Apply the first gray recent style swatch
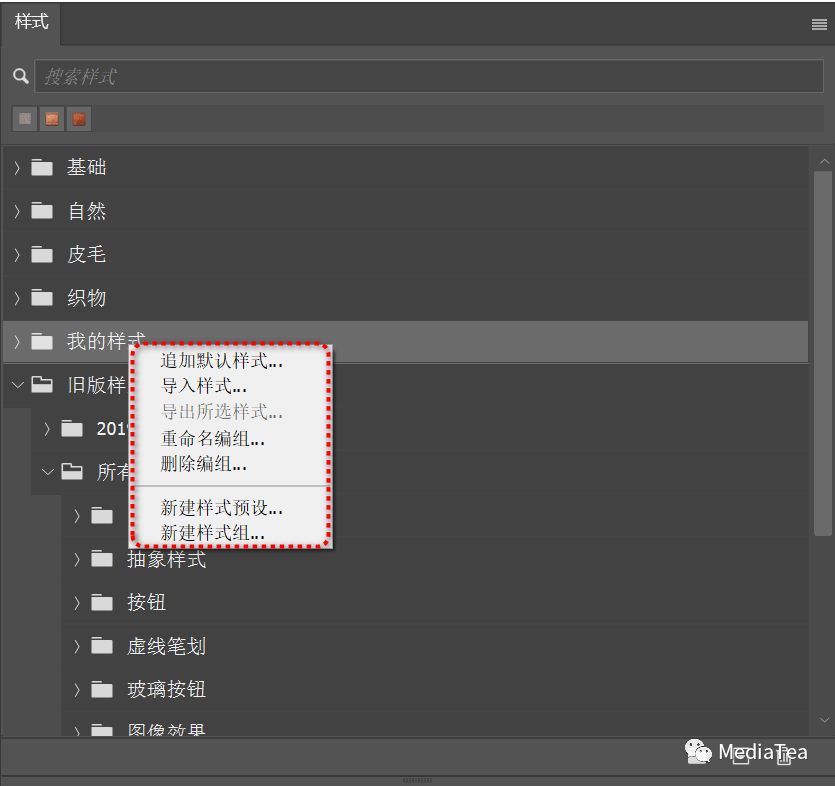 click(x=25, y=118)
